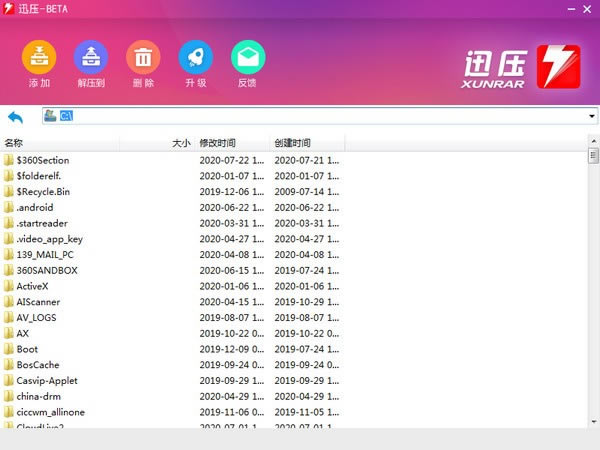
Task: Select the AX folder icon
Action: tap(8, 333)
